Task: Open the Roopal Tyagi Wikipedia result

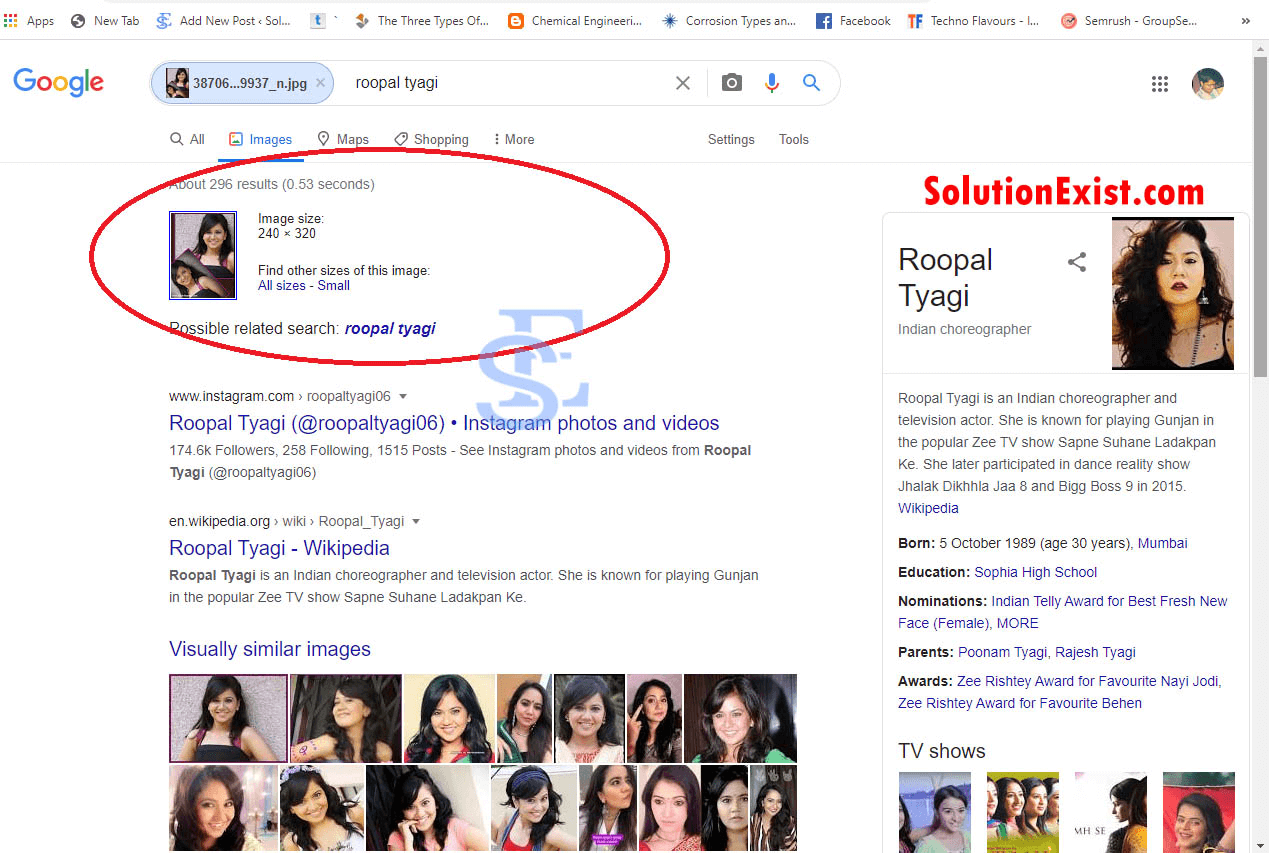Action: pyautogui.click(x=279, y=548)
